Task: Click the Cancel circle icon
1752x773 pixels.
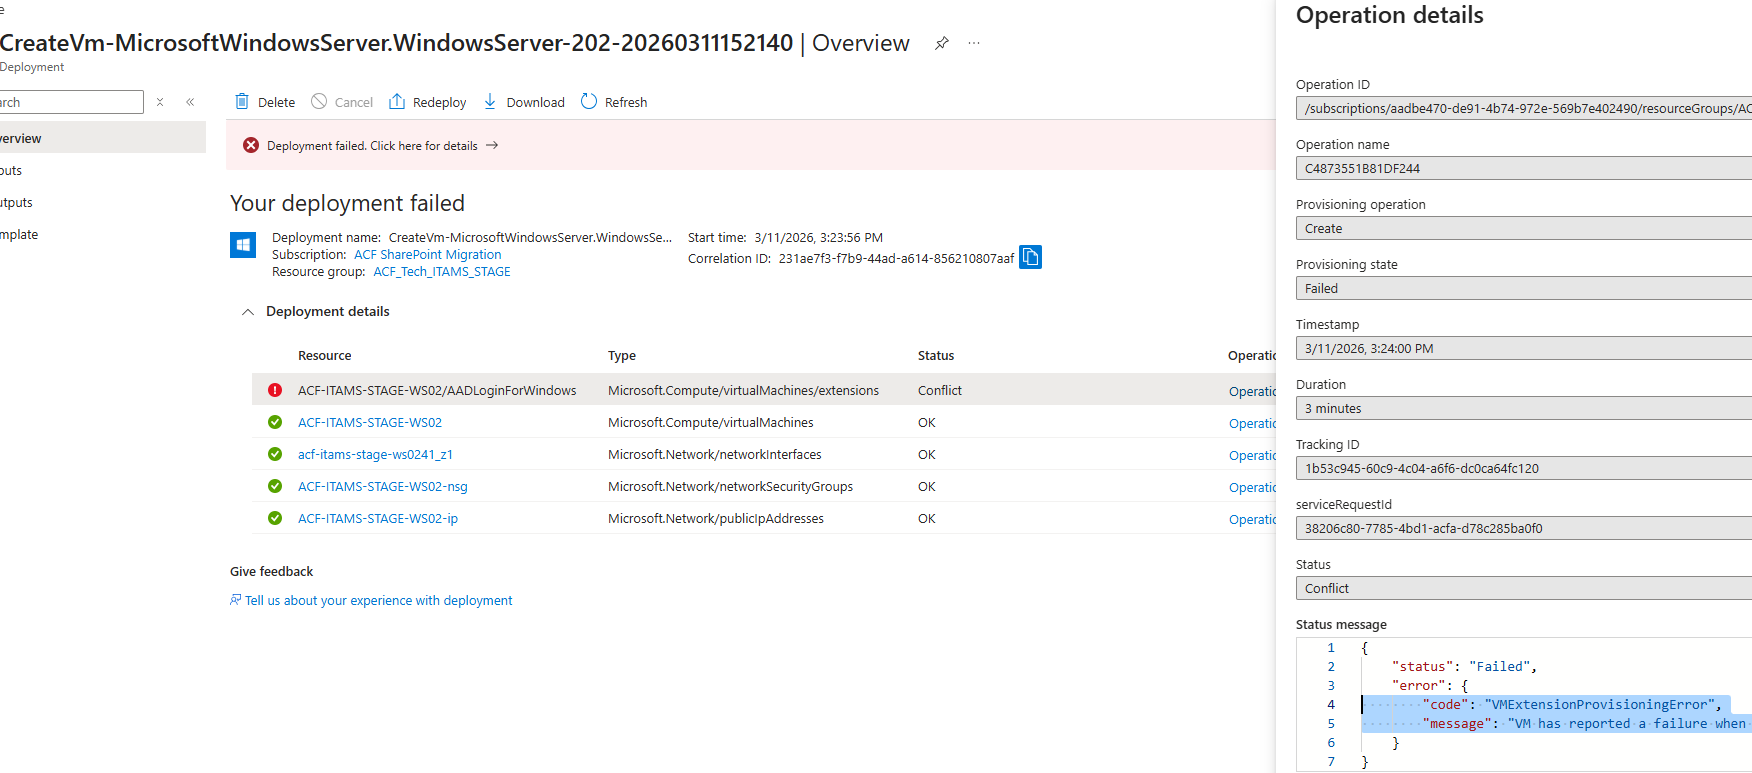Action: 319,101
